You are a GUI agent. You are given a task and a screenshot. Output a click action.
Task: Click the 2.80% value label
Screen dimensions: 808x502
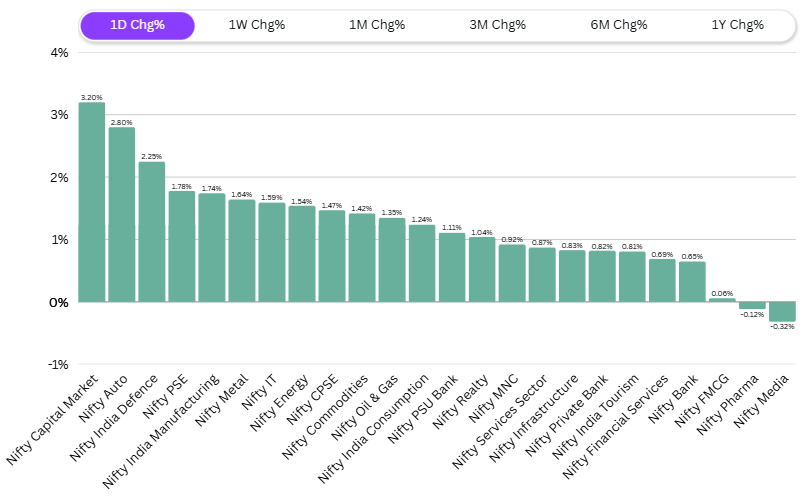[122, 123]
